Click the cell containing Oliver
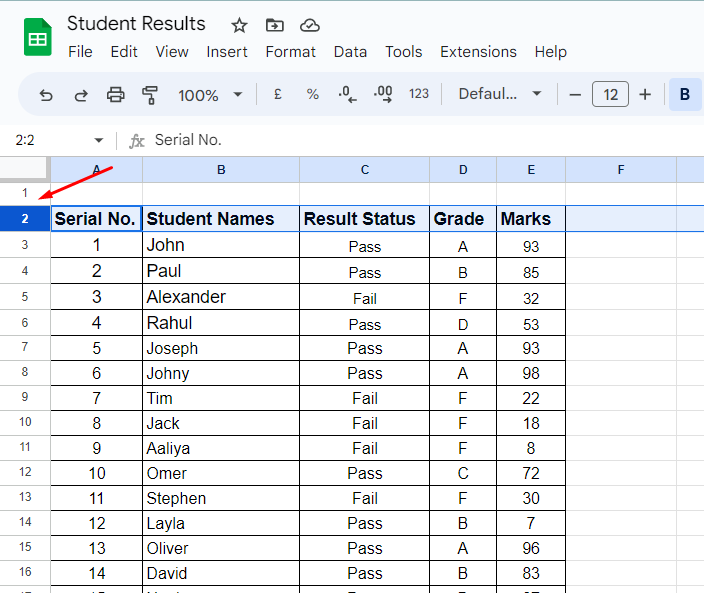 (221, 548)
